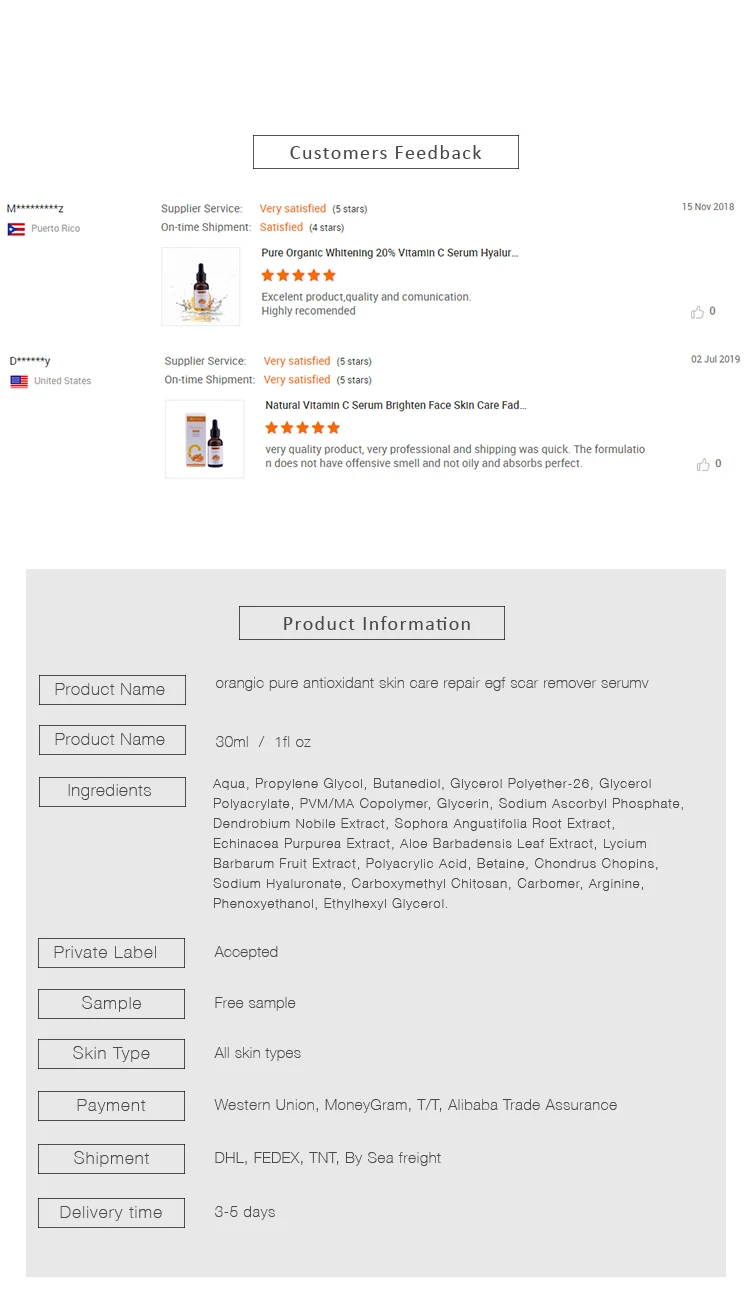
Task: Click the Product Information heading box
Action: point(372,623)
